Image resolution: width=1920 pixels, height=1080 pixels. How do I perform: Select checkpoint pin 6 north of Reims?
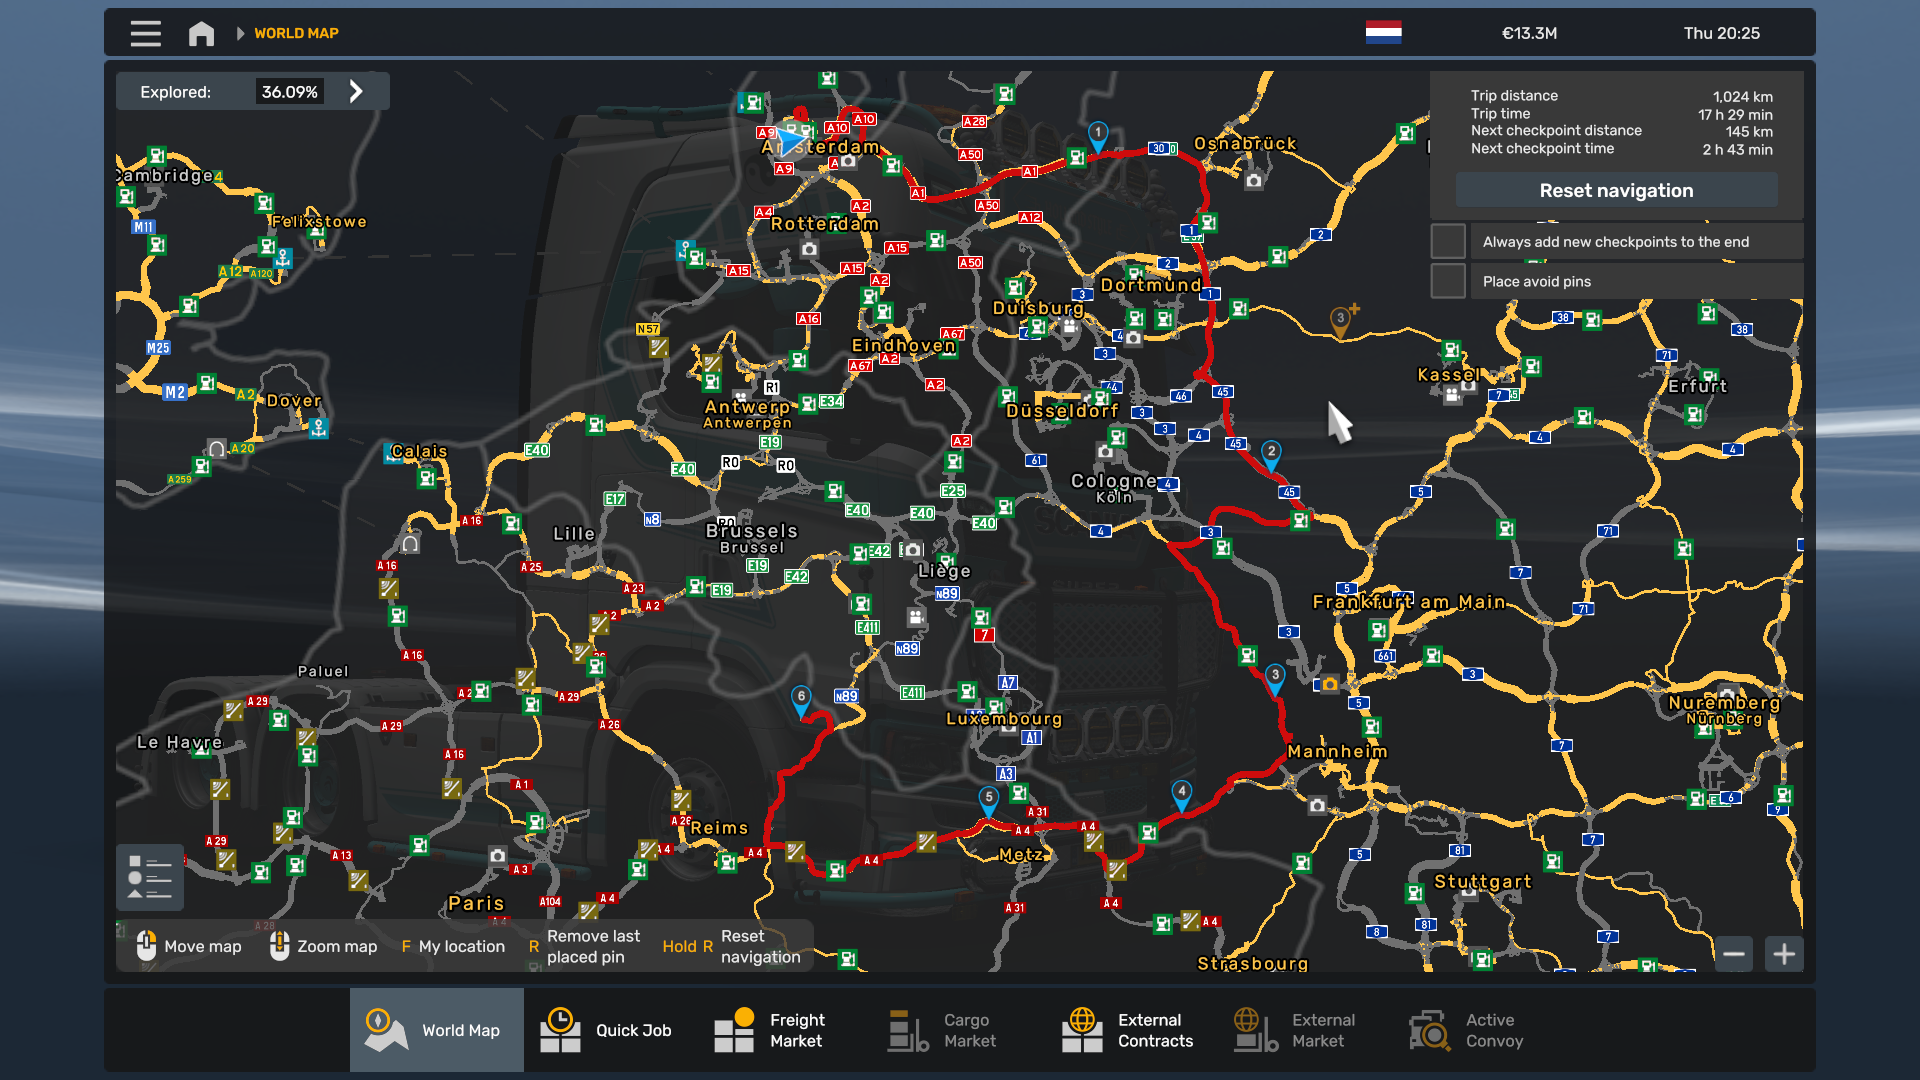tap(801, 700)
